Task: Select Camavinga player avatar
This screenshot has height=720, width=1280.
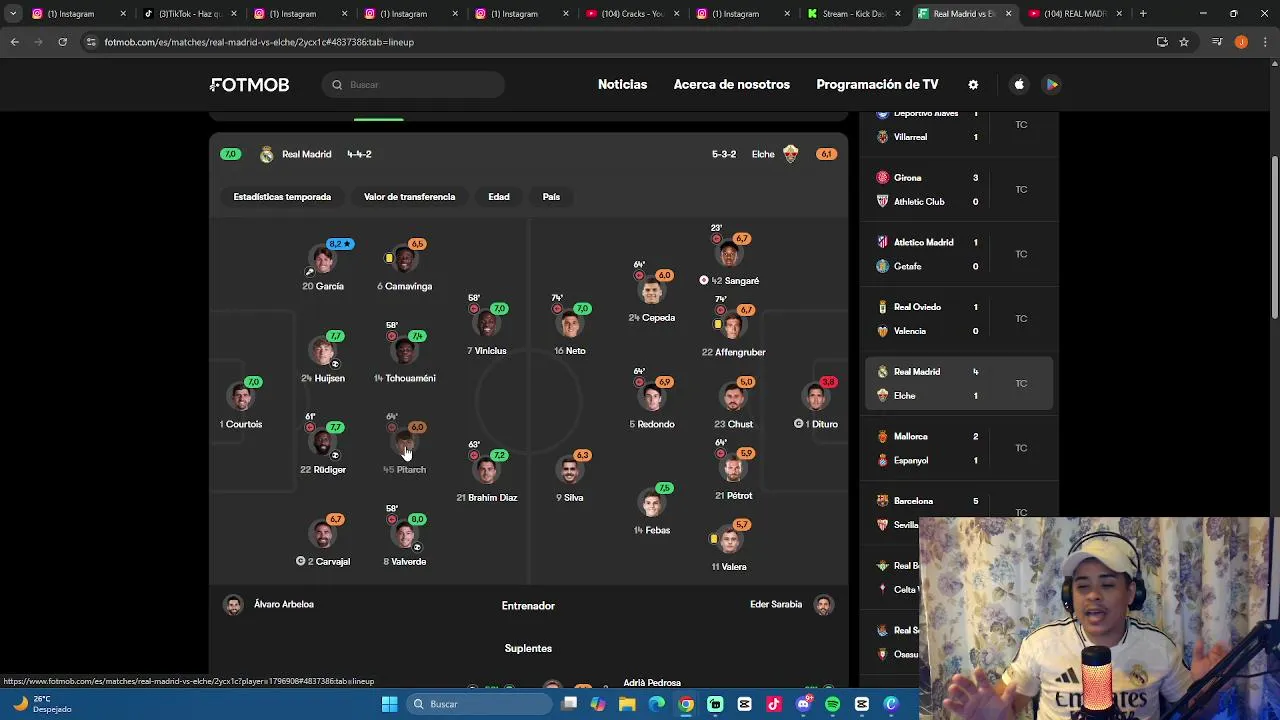Action: tap(405, 259)
